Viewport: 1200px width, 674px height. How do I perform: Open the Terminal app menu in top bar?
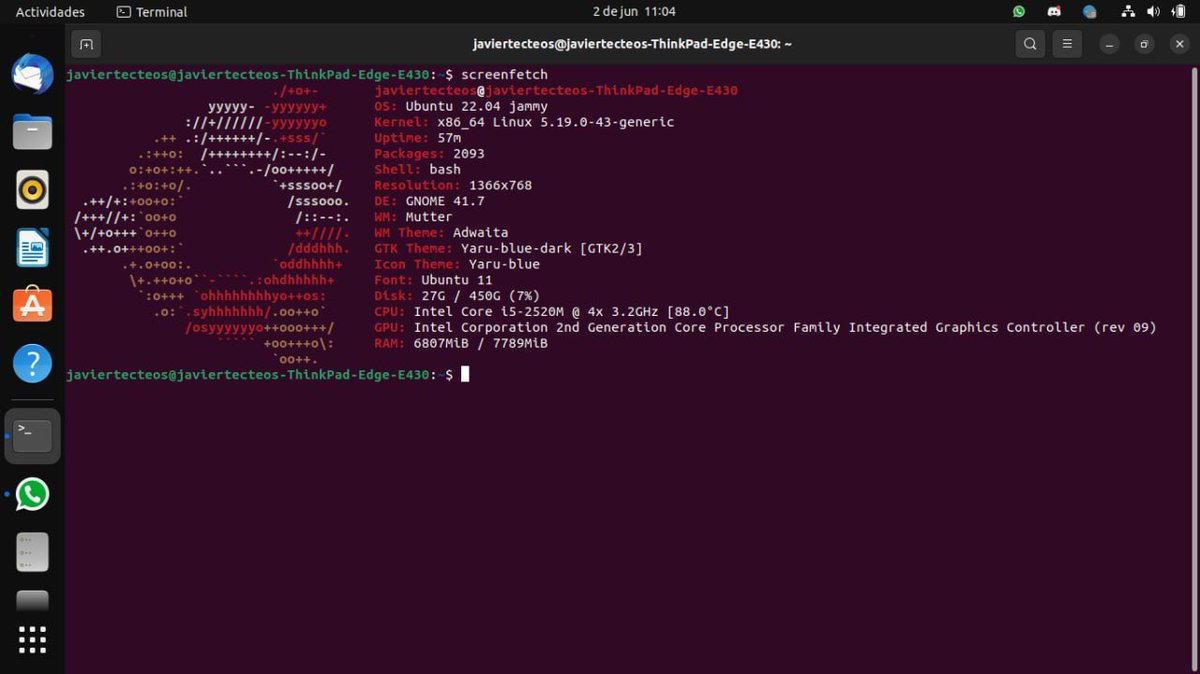click(152, 12)
